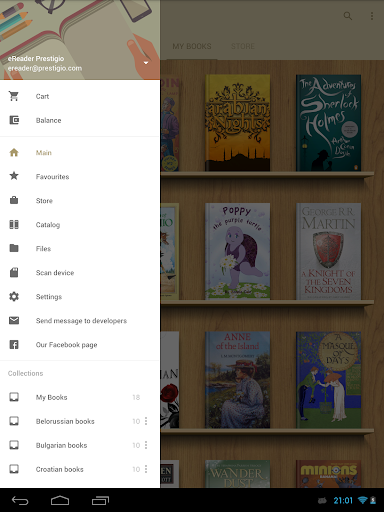The height and width of the screenshot is (512, 384).
Task: Expand the account dropdown arrow in header
Action: [146, 63]
